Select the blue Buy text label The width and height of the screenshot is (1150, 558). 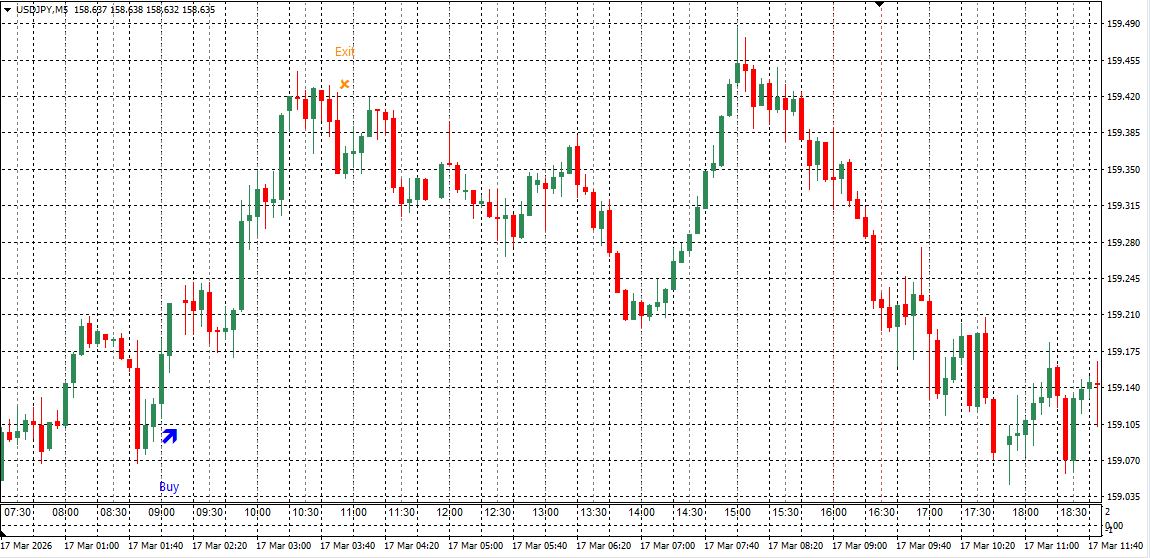click(x=169, y=487)
